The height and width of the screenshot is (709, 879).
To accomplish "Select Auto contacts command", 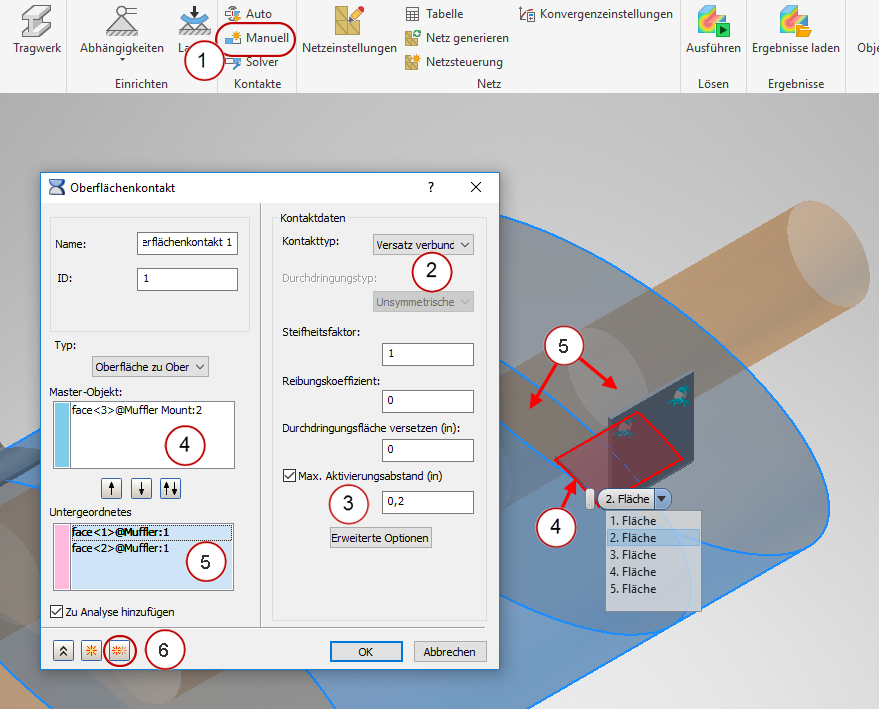I will pyautogui.click(x=249, y=13).
